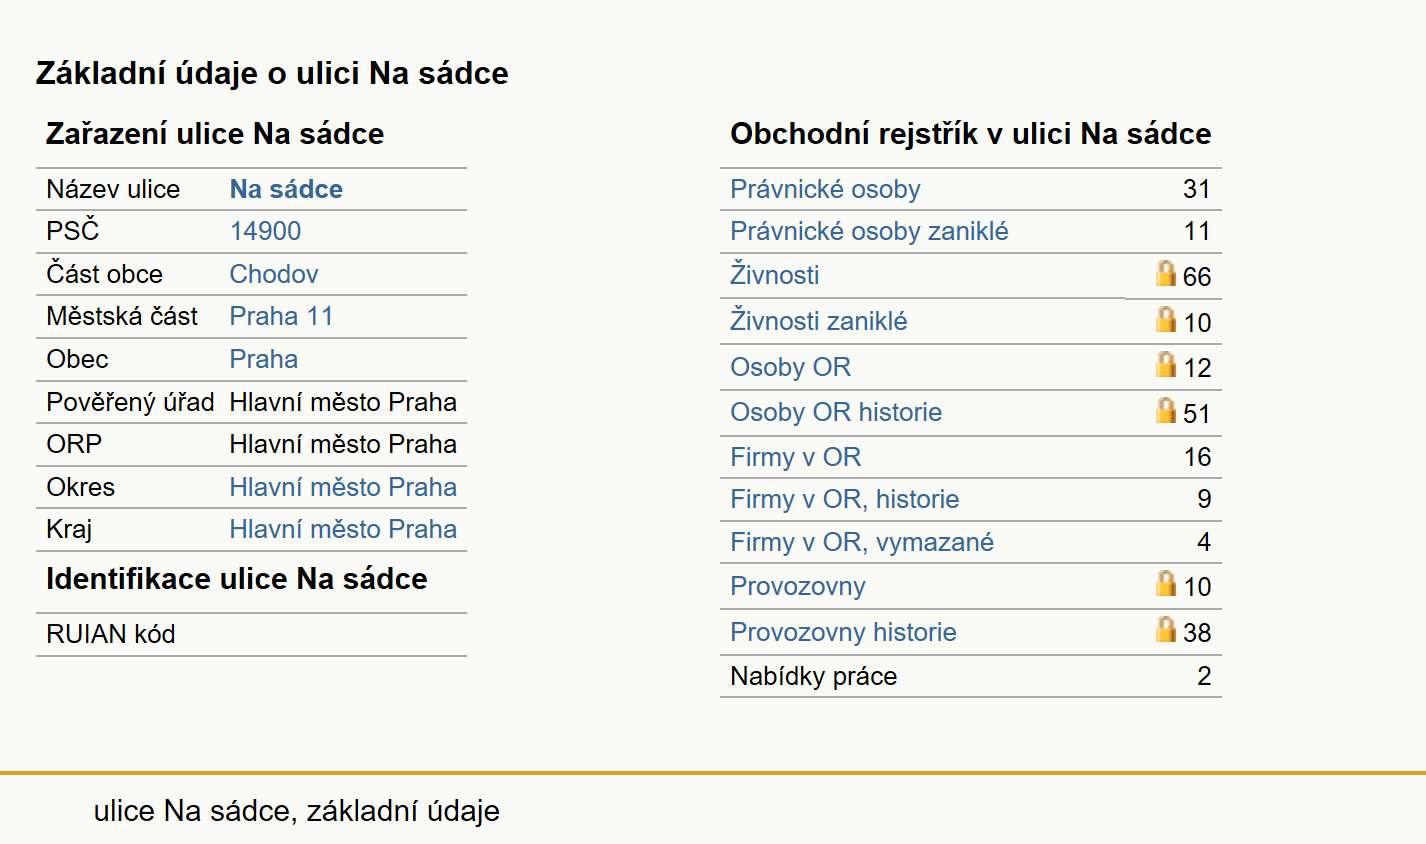Click the lock icon next to Živnosti zaniklé
Image resolution: width=1426 pixels, height=844 pixels.
pyautogui.click(x=1165, y=319)
